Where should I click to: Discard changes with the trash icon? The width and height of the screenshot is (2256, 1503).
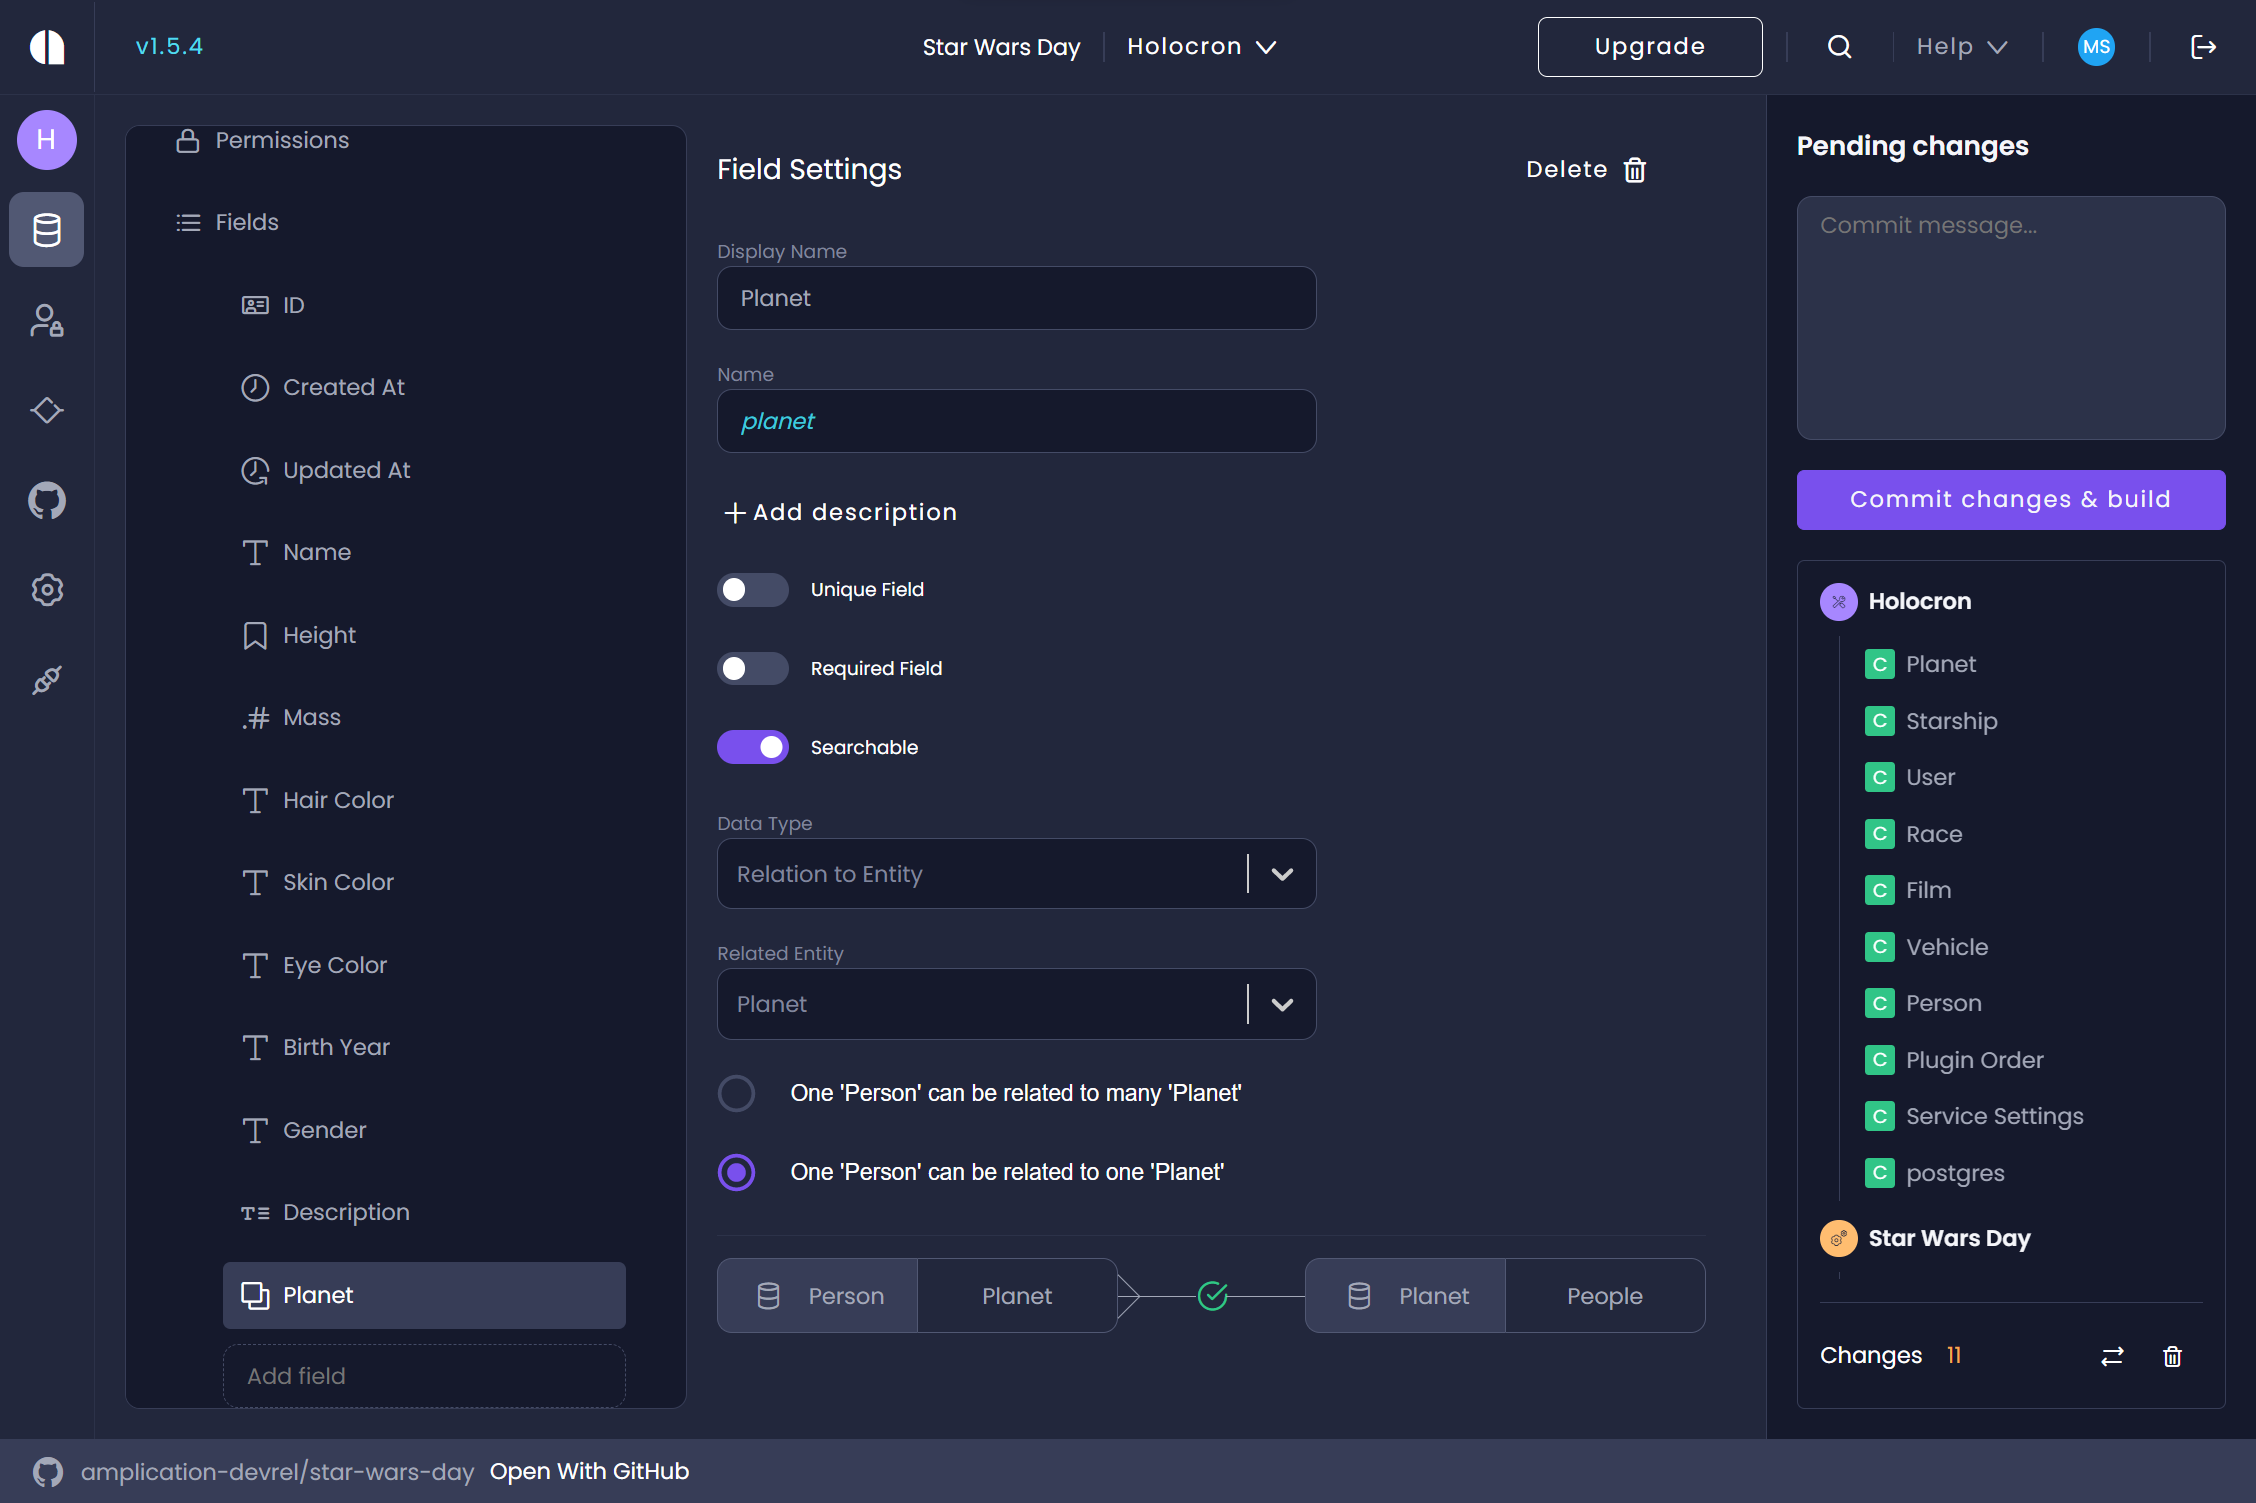click(x=2172, y=1356)
